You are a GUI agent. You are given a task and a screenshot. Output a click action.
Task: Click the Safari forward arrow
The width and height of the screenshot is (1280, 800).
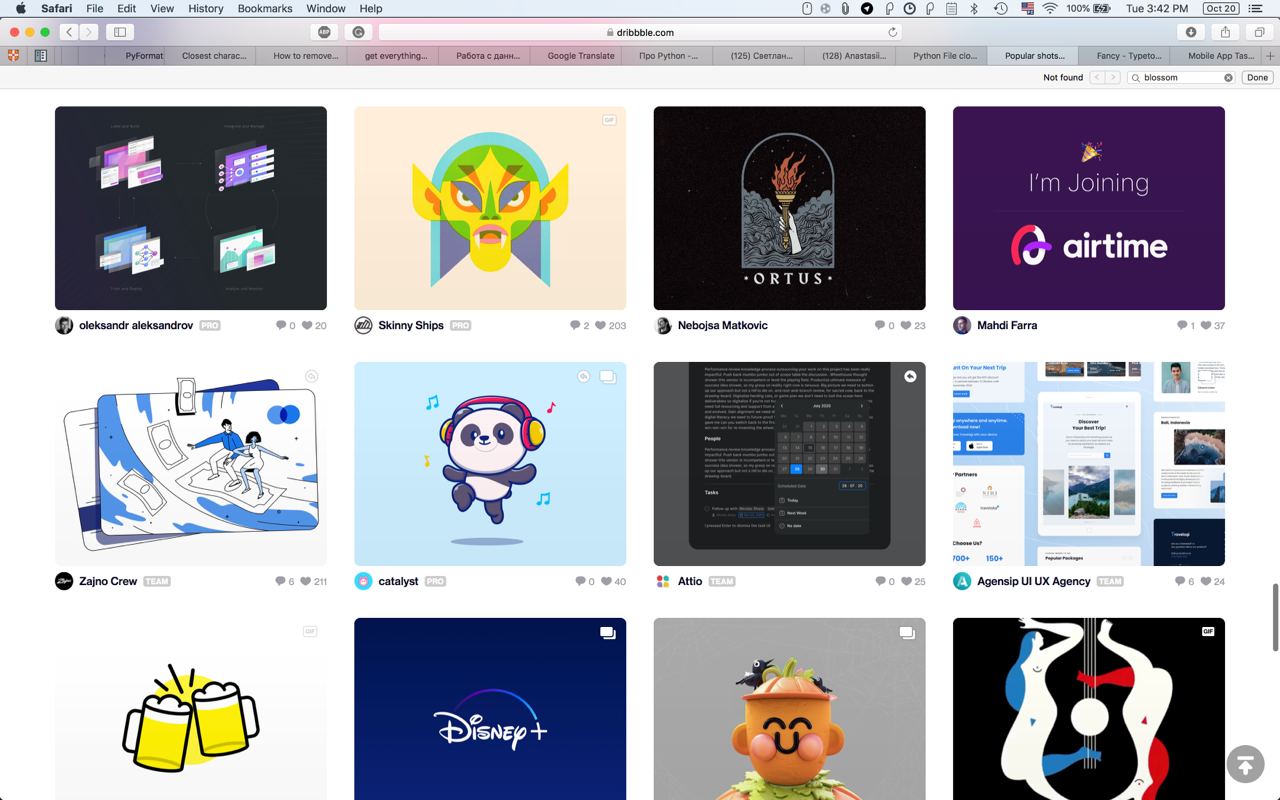point(89,32)
